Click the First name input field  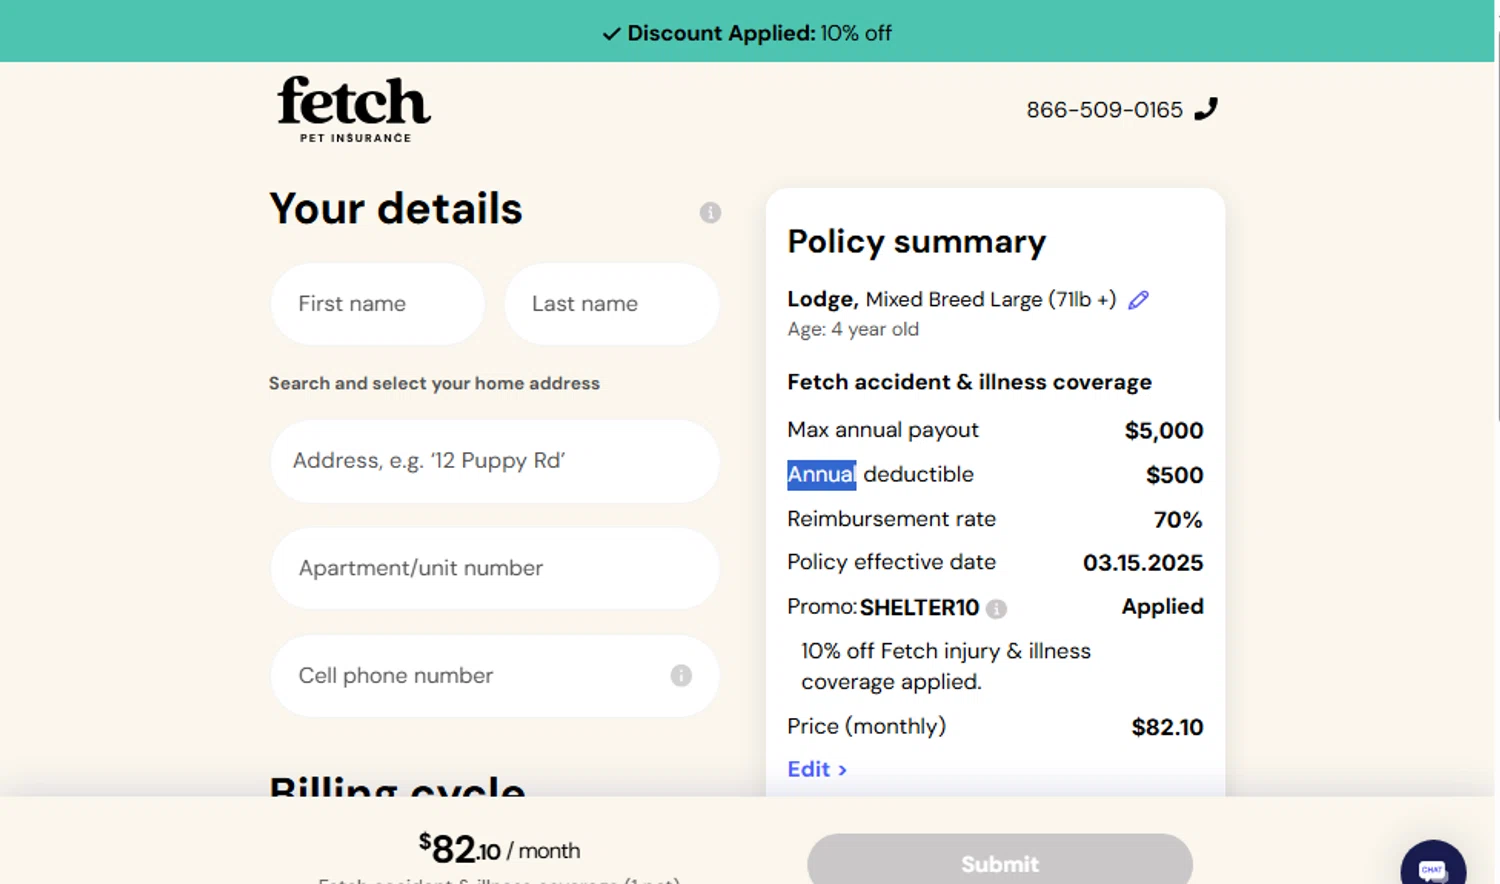377,304
